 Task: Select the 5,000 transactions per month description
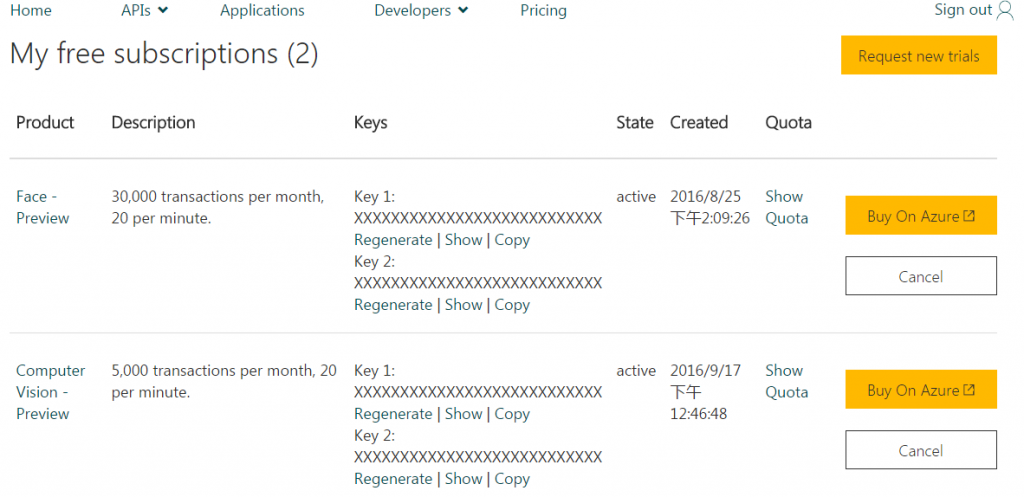click(x=224, y=381)
